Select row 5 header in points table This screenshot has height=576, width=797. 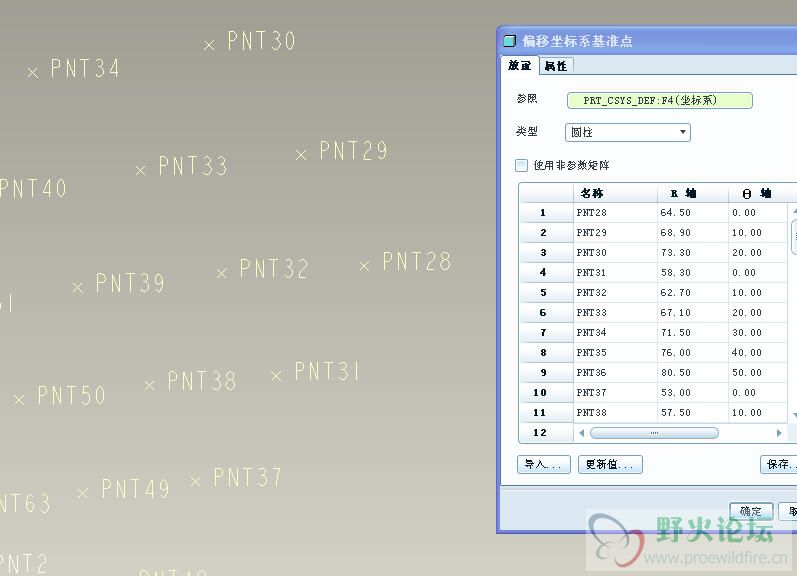[x=546, y=292]
